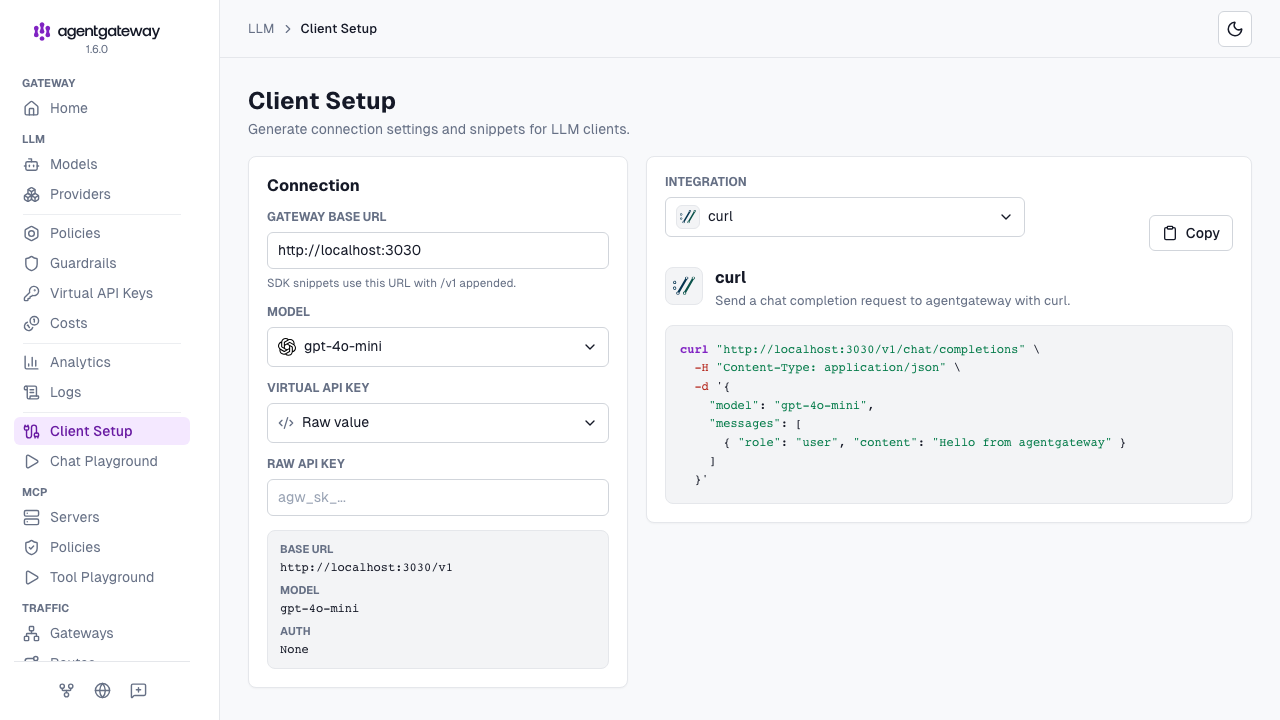Image resolution: width=1280 pixels, height=720 pixels.
Task: Open the Tool Playground
Action: click(x=102, y=577)
